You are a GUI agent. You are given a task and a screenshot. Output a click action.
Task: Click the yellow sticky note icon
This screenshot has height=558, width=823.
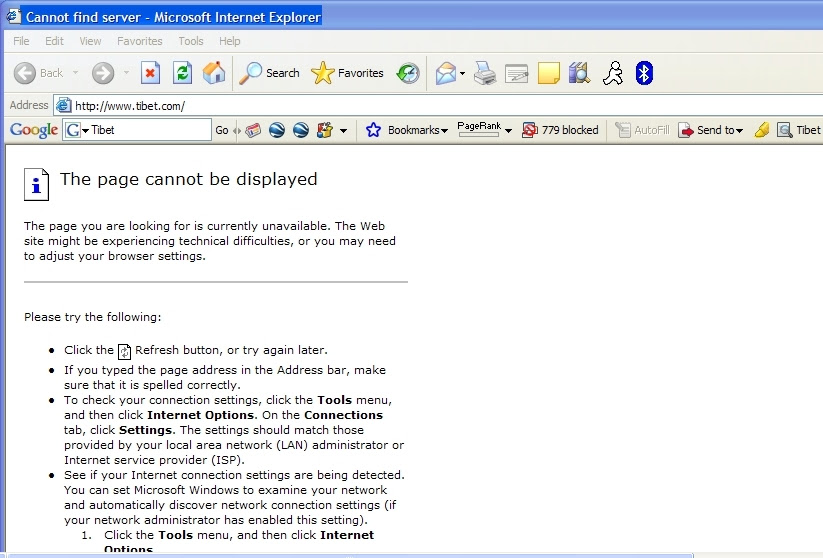click(x=548, y=73)
